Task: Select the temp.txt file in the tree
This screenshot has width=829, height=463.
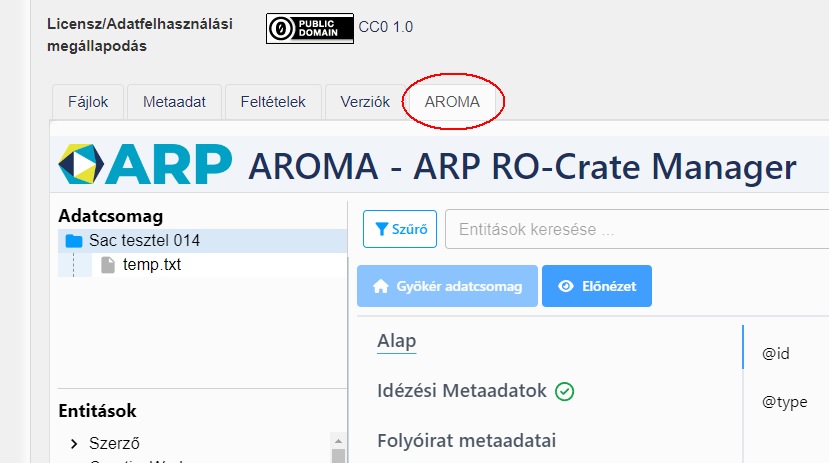Action: pos(152,264)
